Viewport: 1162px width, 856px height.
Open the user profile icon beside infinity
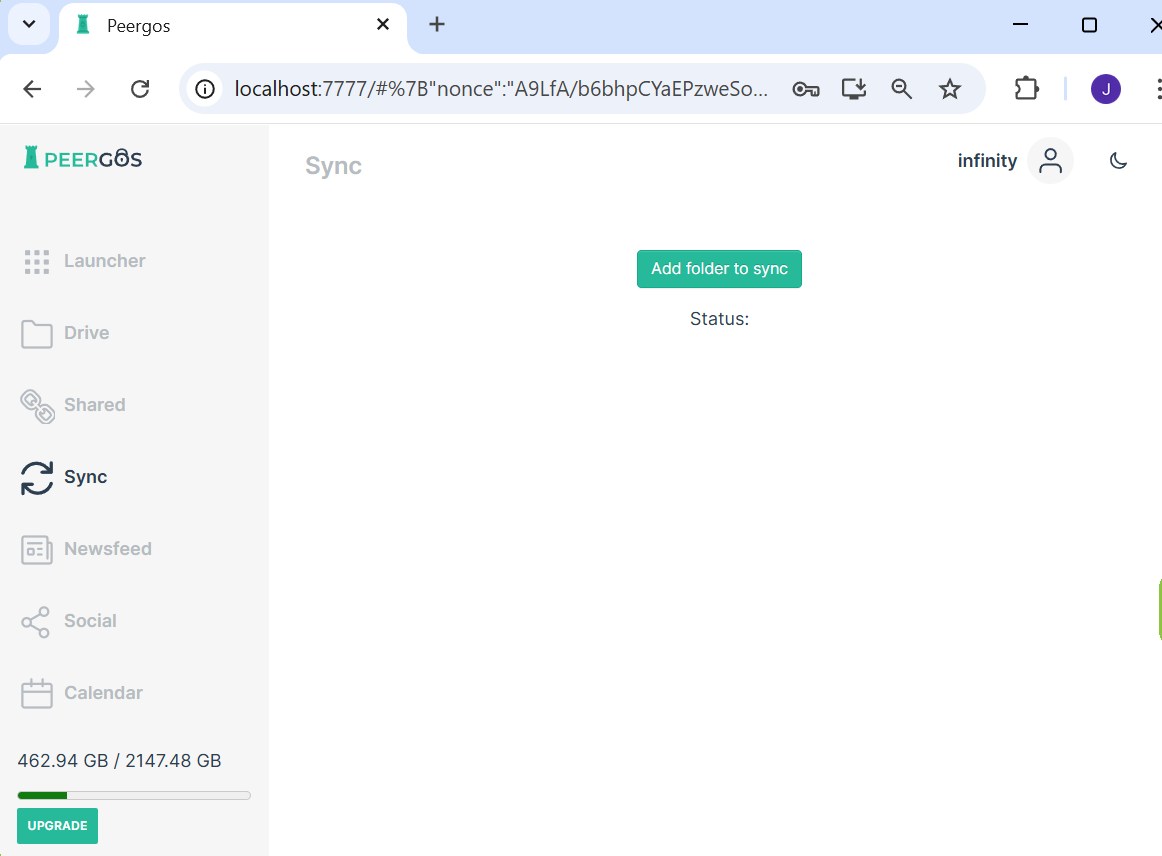[x=1050, y=160]
